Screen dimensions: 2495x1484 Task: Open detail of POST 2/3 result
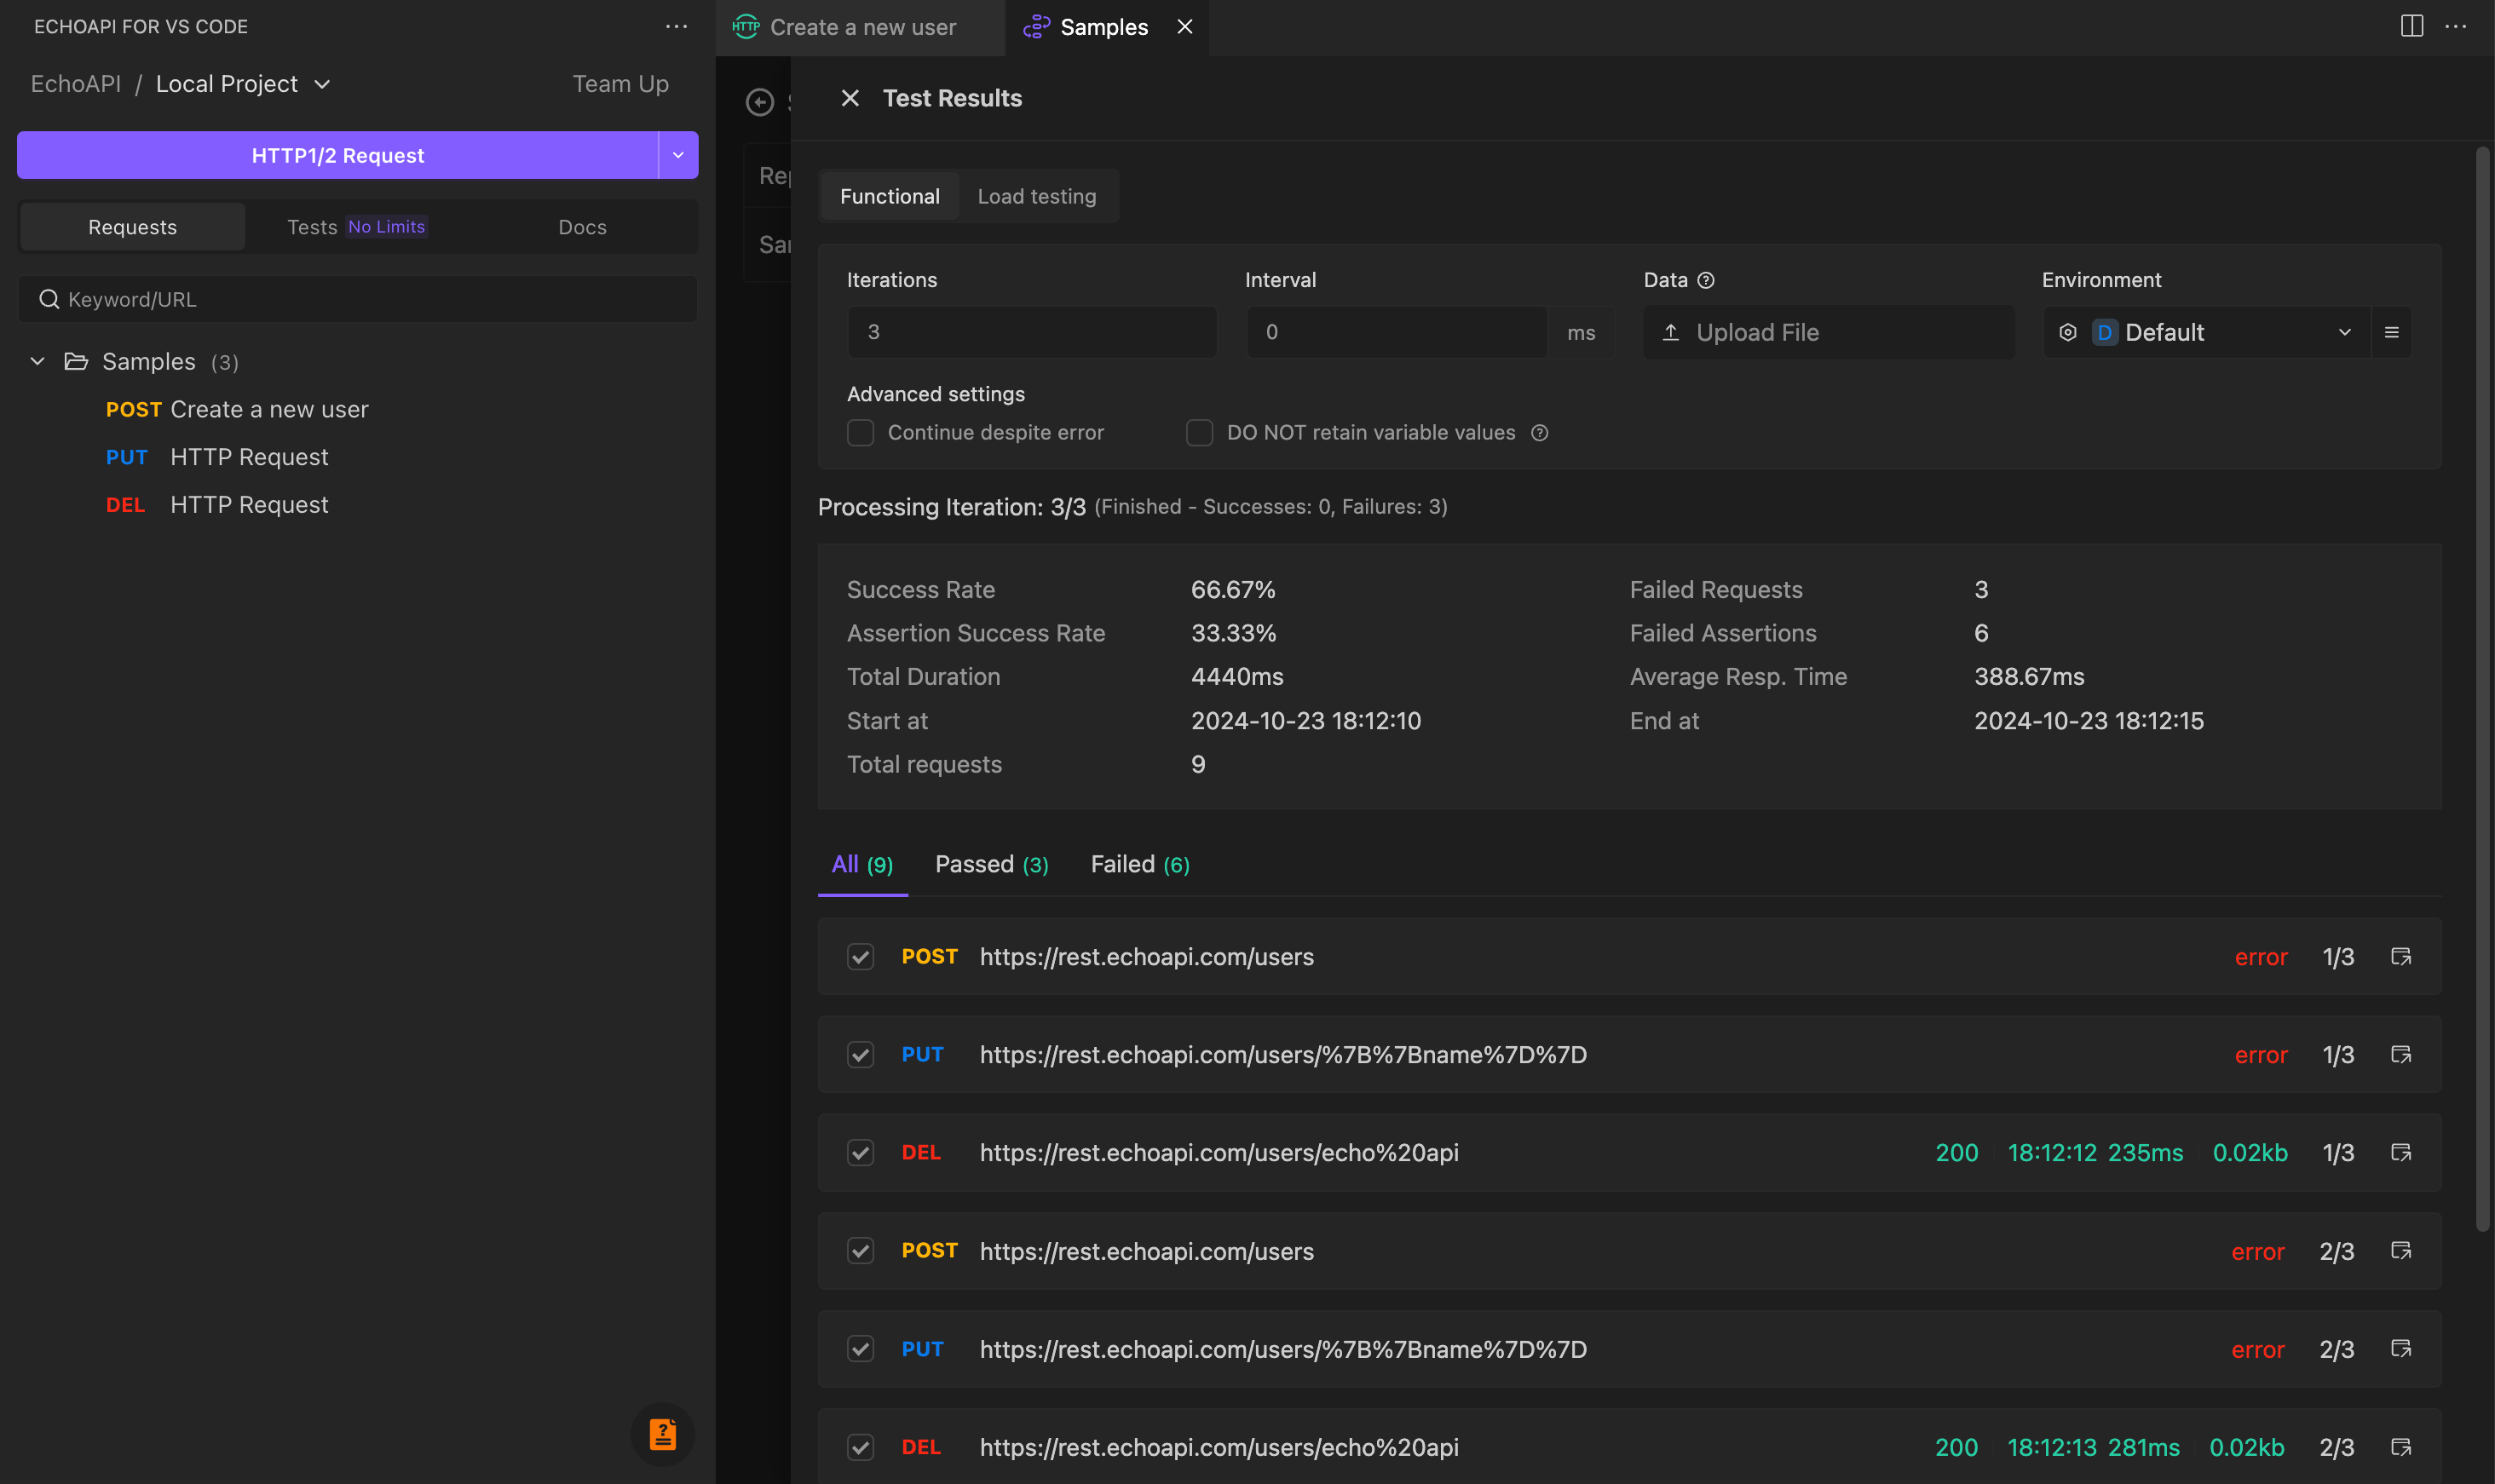point(2400,1251)
